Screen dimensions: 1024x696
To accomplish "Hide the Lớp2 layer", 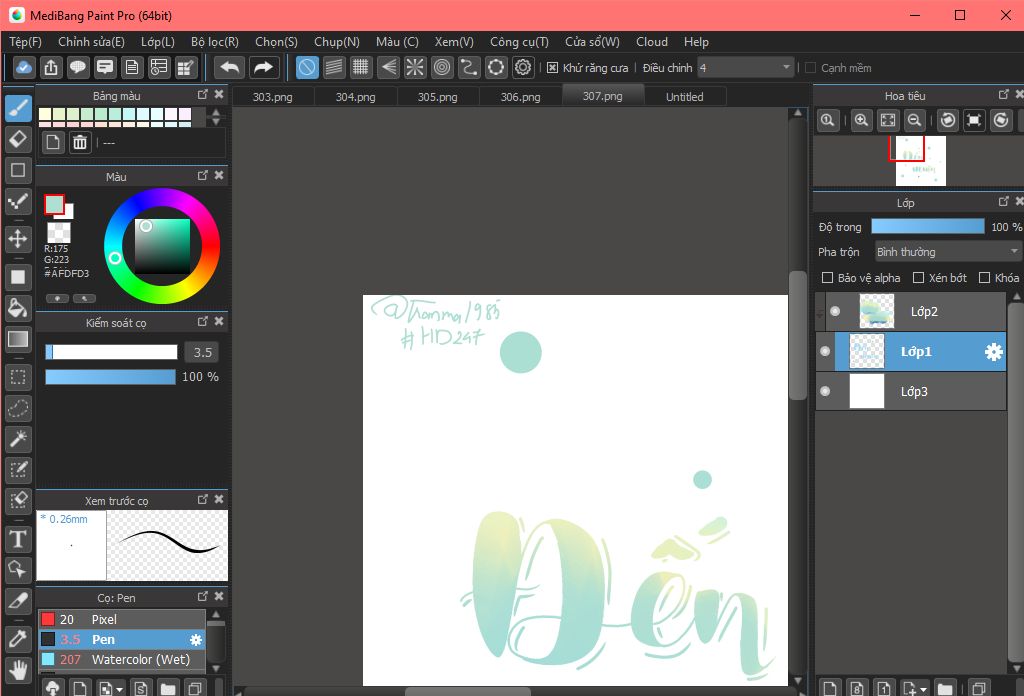I will click(x=835, y=311).
